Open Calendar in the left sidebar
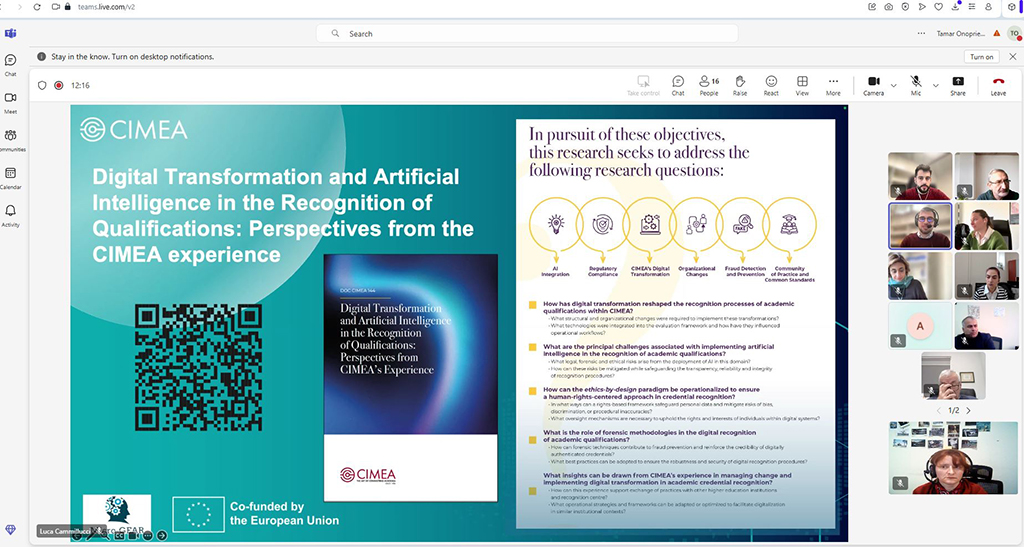The image size is (1024, 547). point(10,176)
